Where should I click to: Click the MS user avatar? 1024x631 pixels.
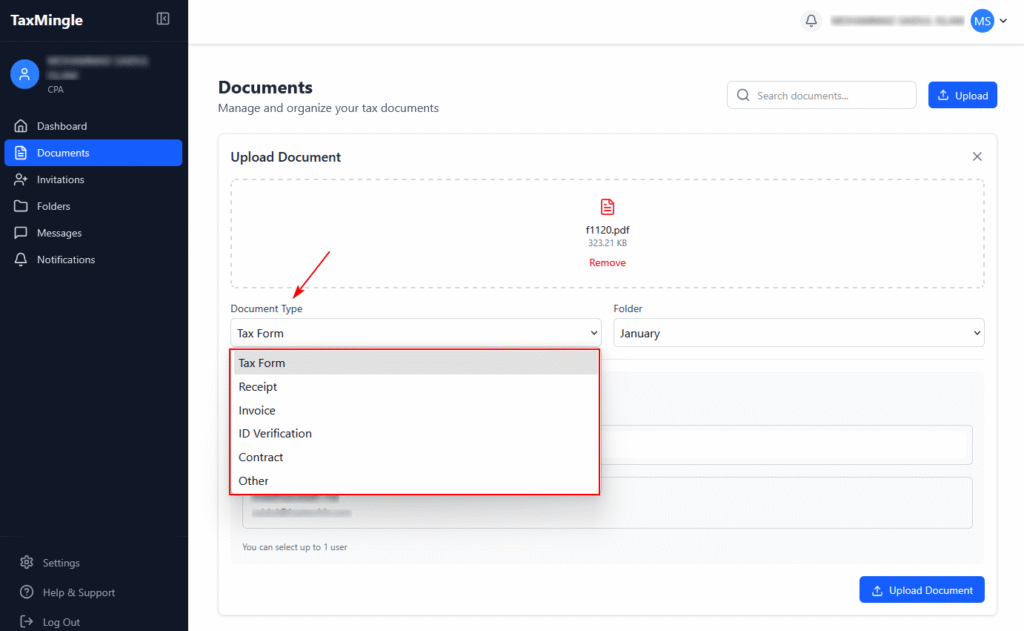coord(982,20)
